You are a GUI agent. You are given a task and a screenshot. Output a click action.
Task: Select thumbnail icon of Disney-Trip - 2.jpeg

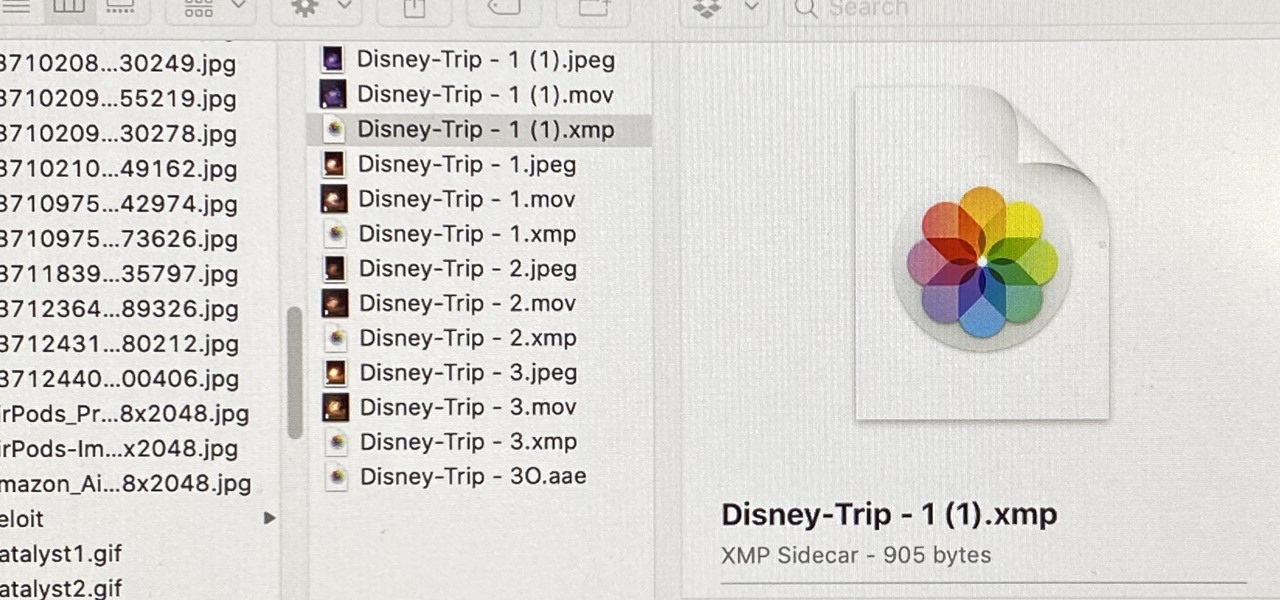coord(335,269)
